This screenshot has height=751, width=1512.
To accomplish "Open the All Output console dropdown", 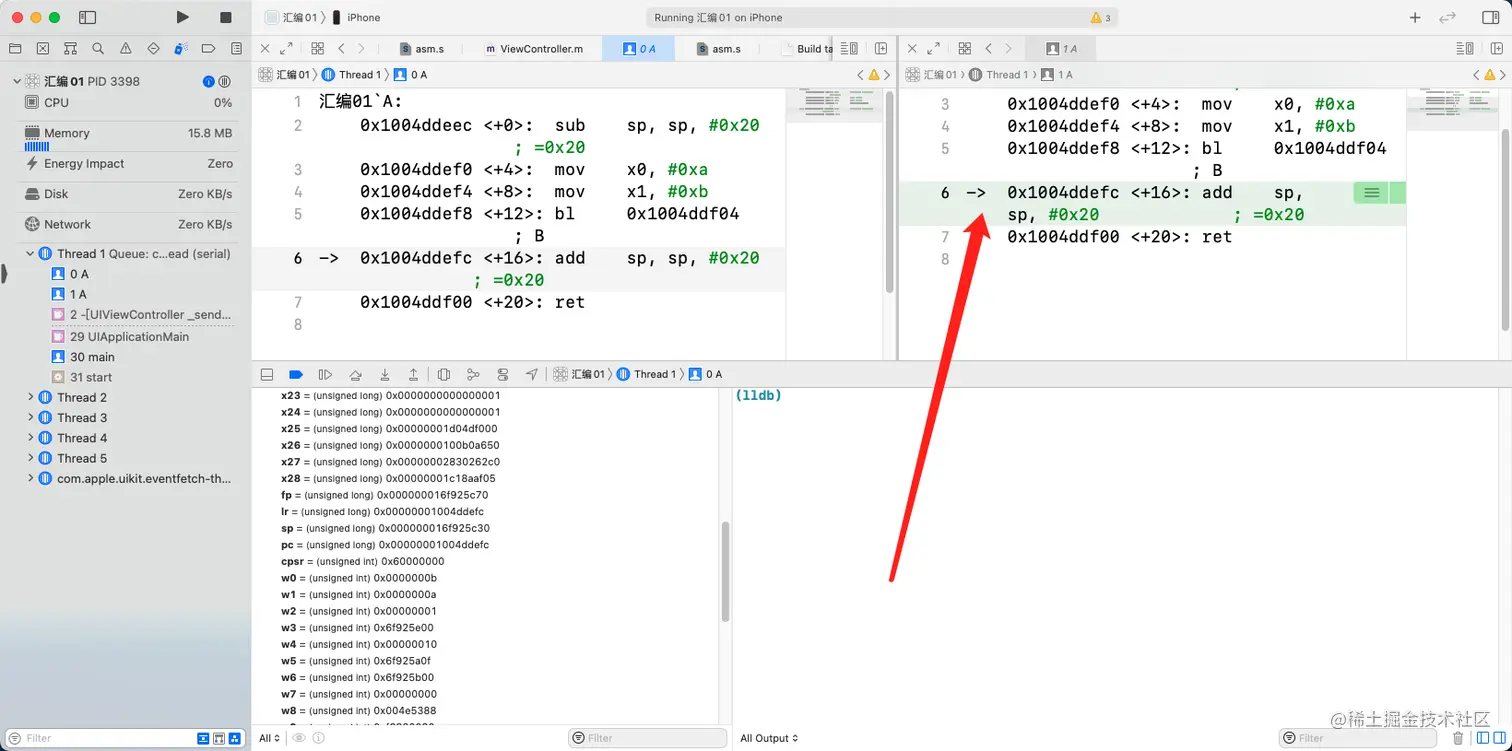I will [770, 738].
